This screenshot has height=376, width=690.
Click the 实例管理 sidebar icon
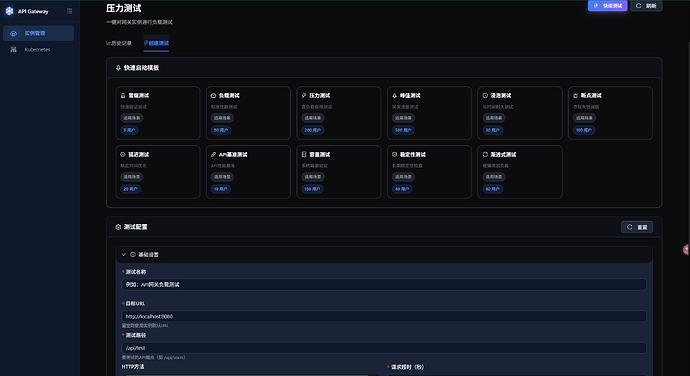(x=14, y=33)
